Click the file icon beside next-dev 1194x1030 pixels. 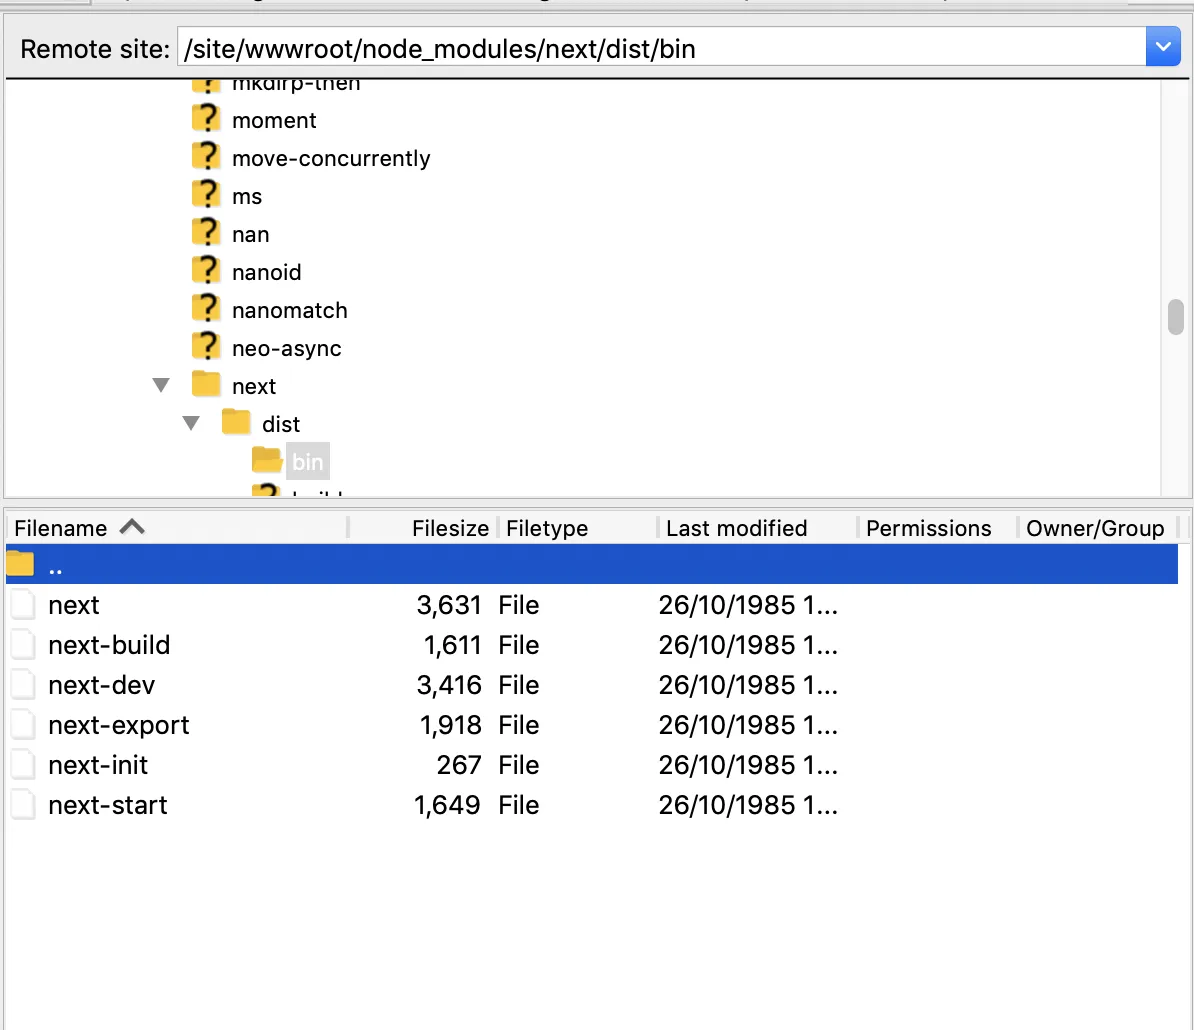pos(23,684)
